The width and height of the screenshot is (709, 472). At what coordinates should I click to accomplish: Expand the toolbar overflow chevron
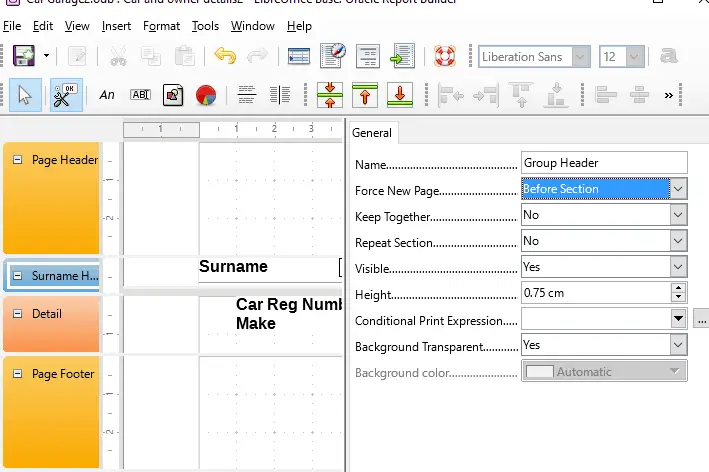click(669, 95)
